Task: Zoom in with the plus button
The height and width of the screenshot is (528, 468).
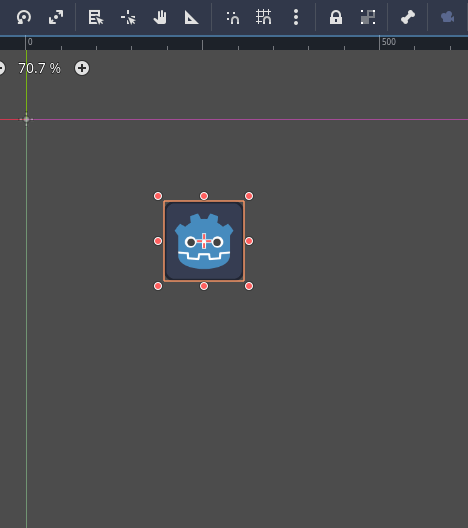Action: [x=82, y=68]
